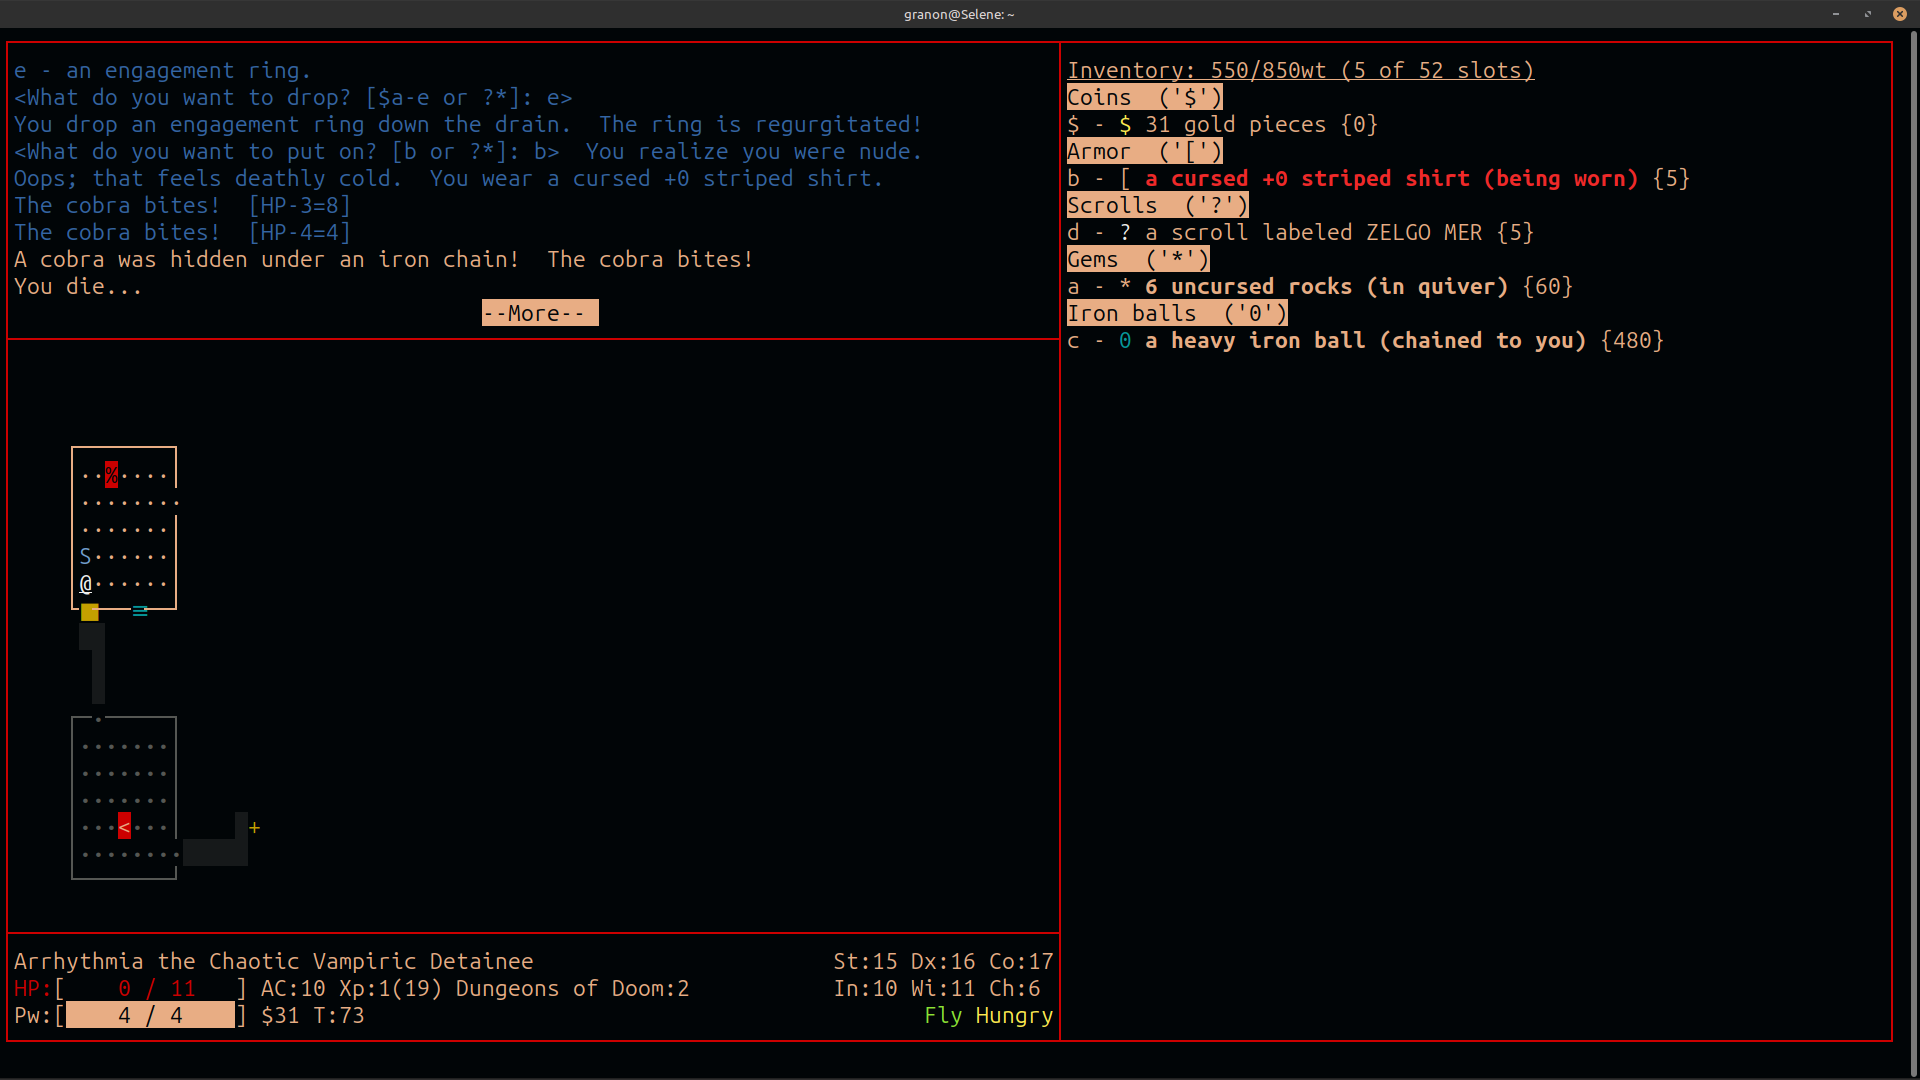Select the cursed +0 striped shirt entry
The height and width of the screenshot is (1080, 1920).
[x=1378, y=178]
